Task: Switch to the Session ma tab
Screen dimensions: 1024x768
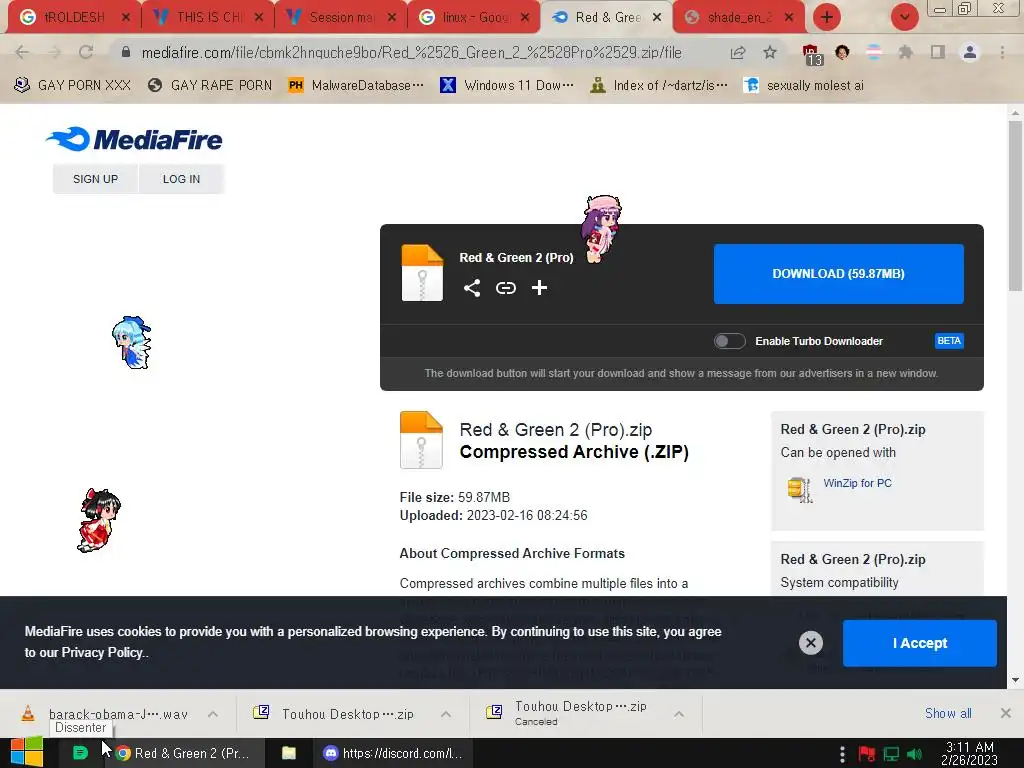Action: (x=340, y=17)
